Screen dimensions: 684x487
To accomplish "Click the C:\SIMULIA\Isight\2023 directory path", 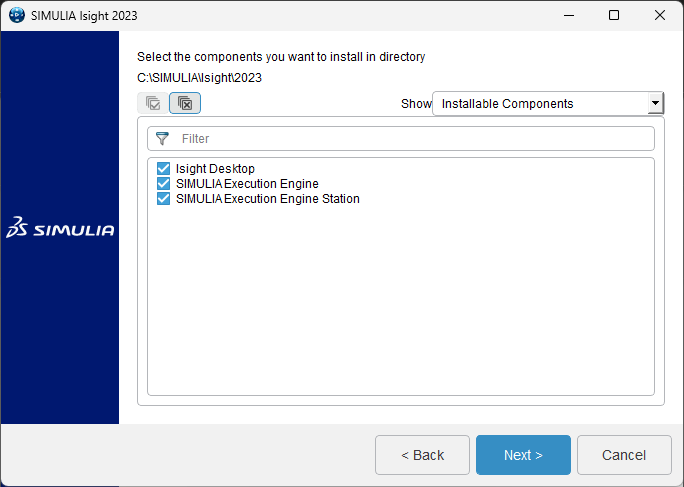I will [199, 78].
